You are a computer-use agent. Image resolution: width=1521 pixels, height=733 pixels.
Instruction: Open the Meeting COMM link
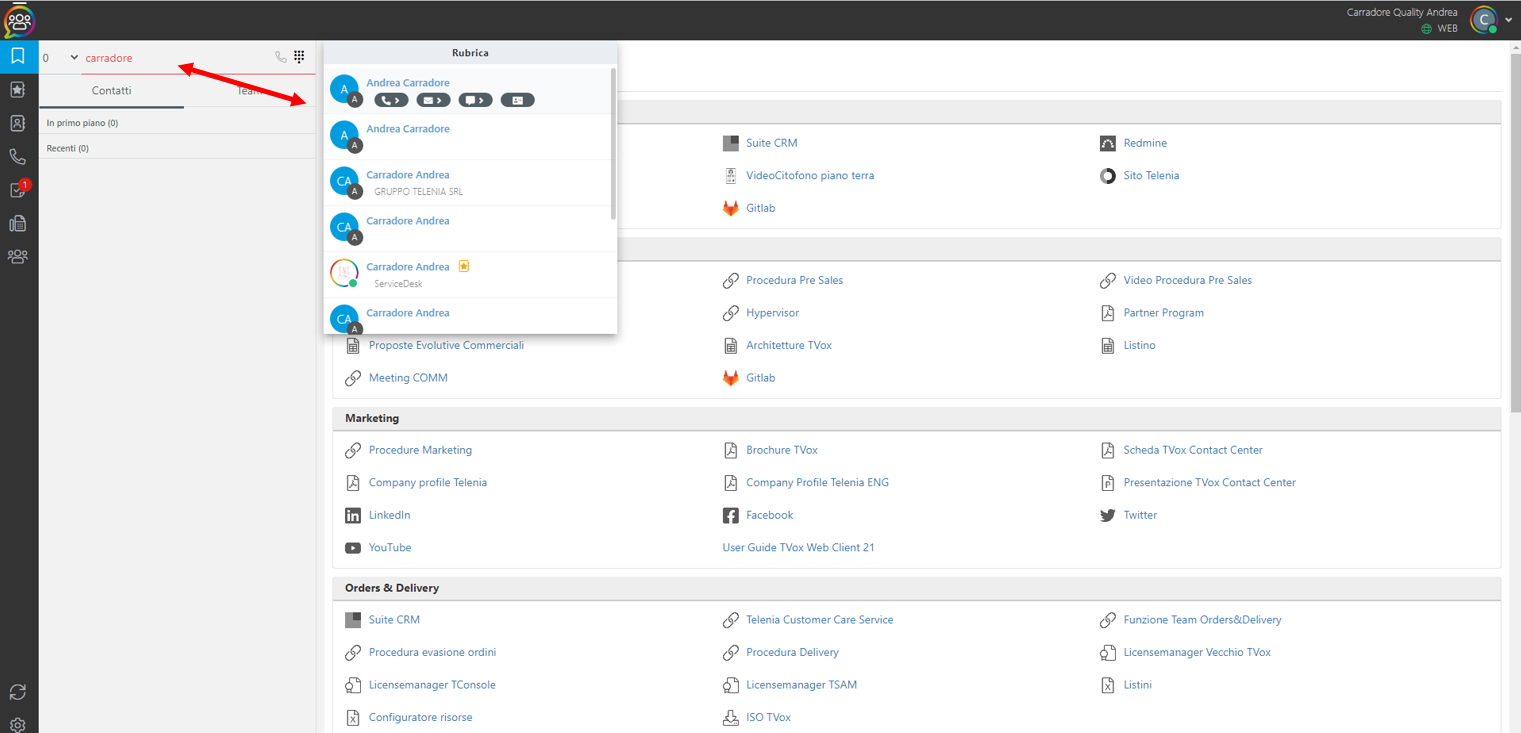408,378
